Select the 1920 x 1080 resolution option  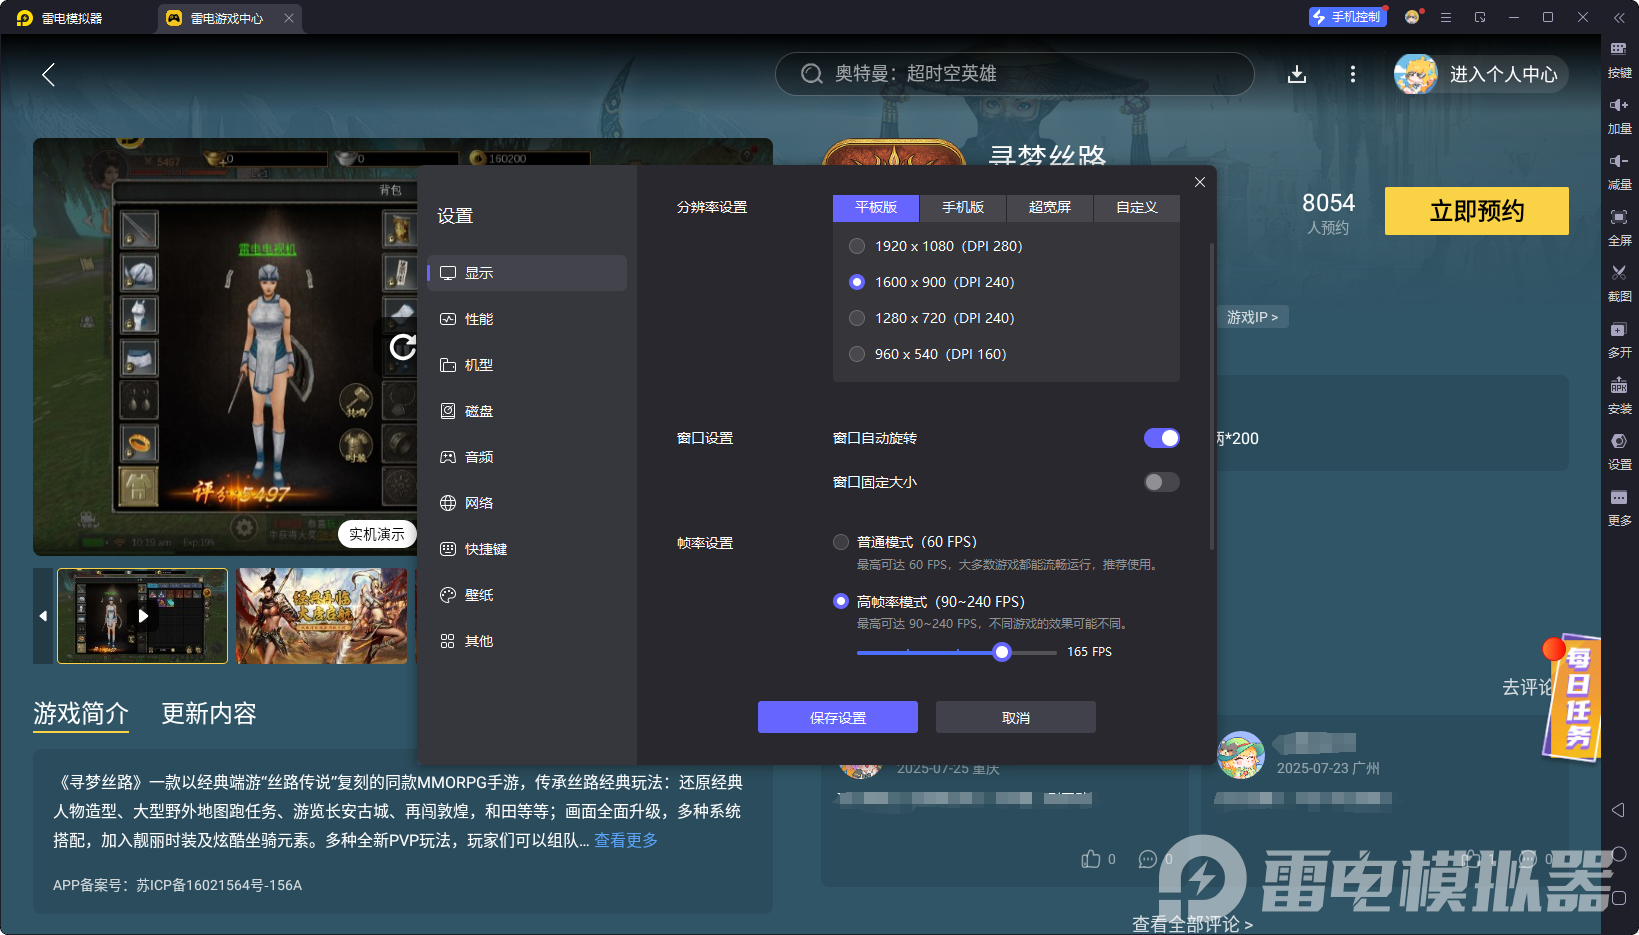tap(857, 246)
